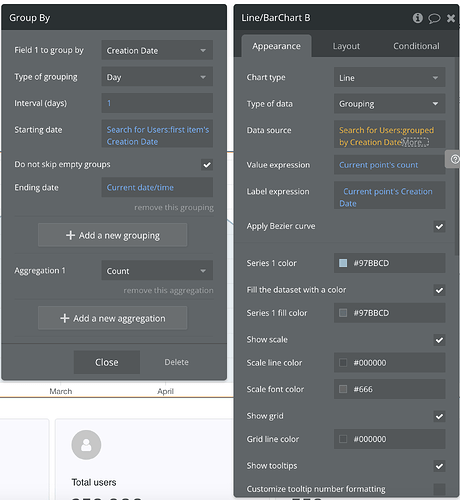Edit the Data source expression field

(x=389, y=134)
